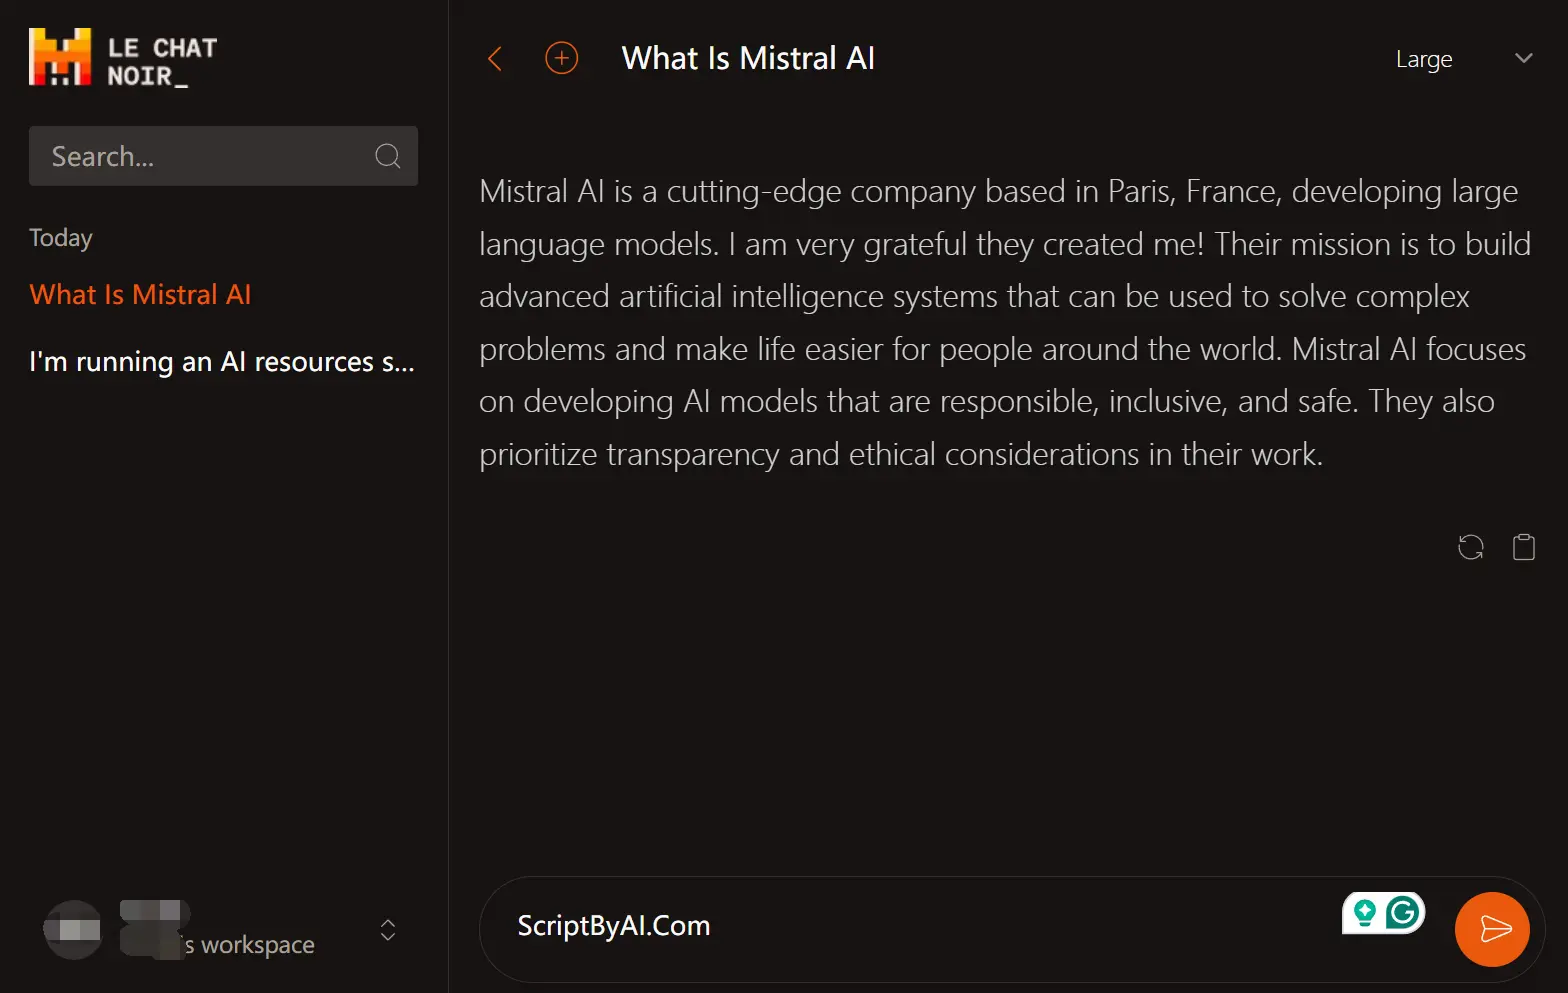Click the Grammarly lightbulb suggestion icon

pyautogui.click(x=1364, y=912)
